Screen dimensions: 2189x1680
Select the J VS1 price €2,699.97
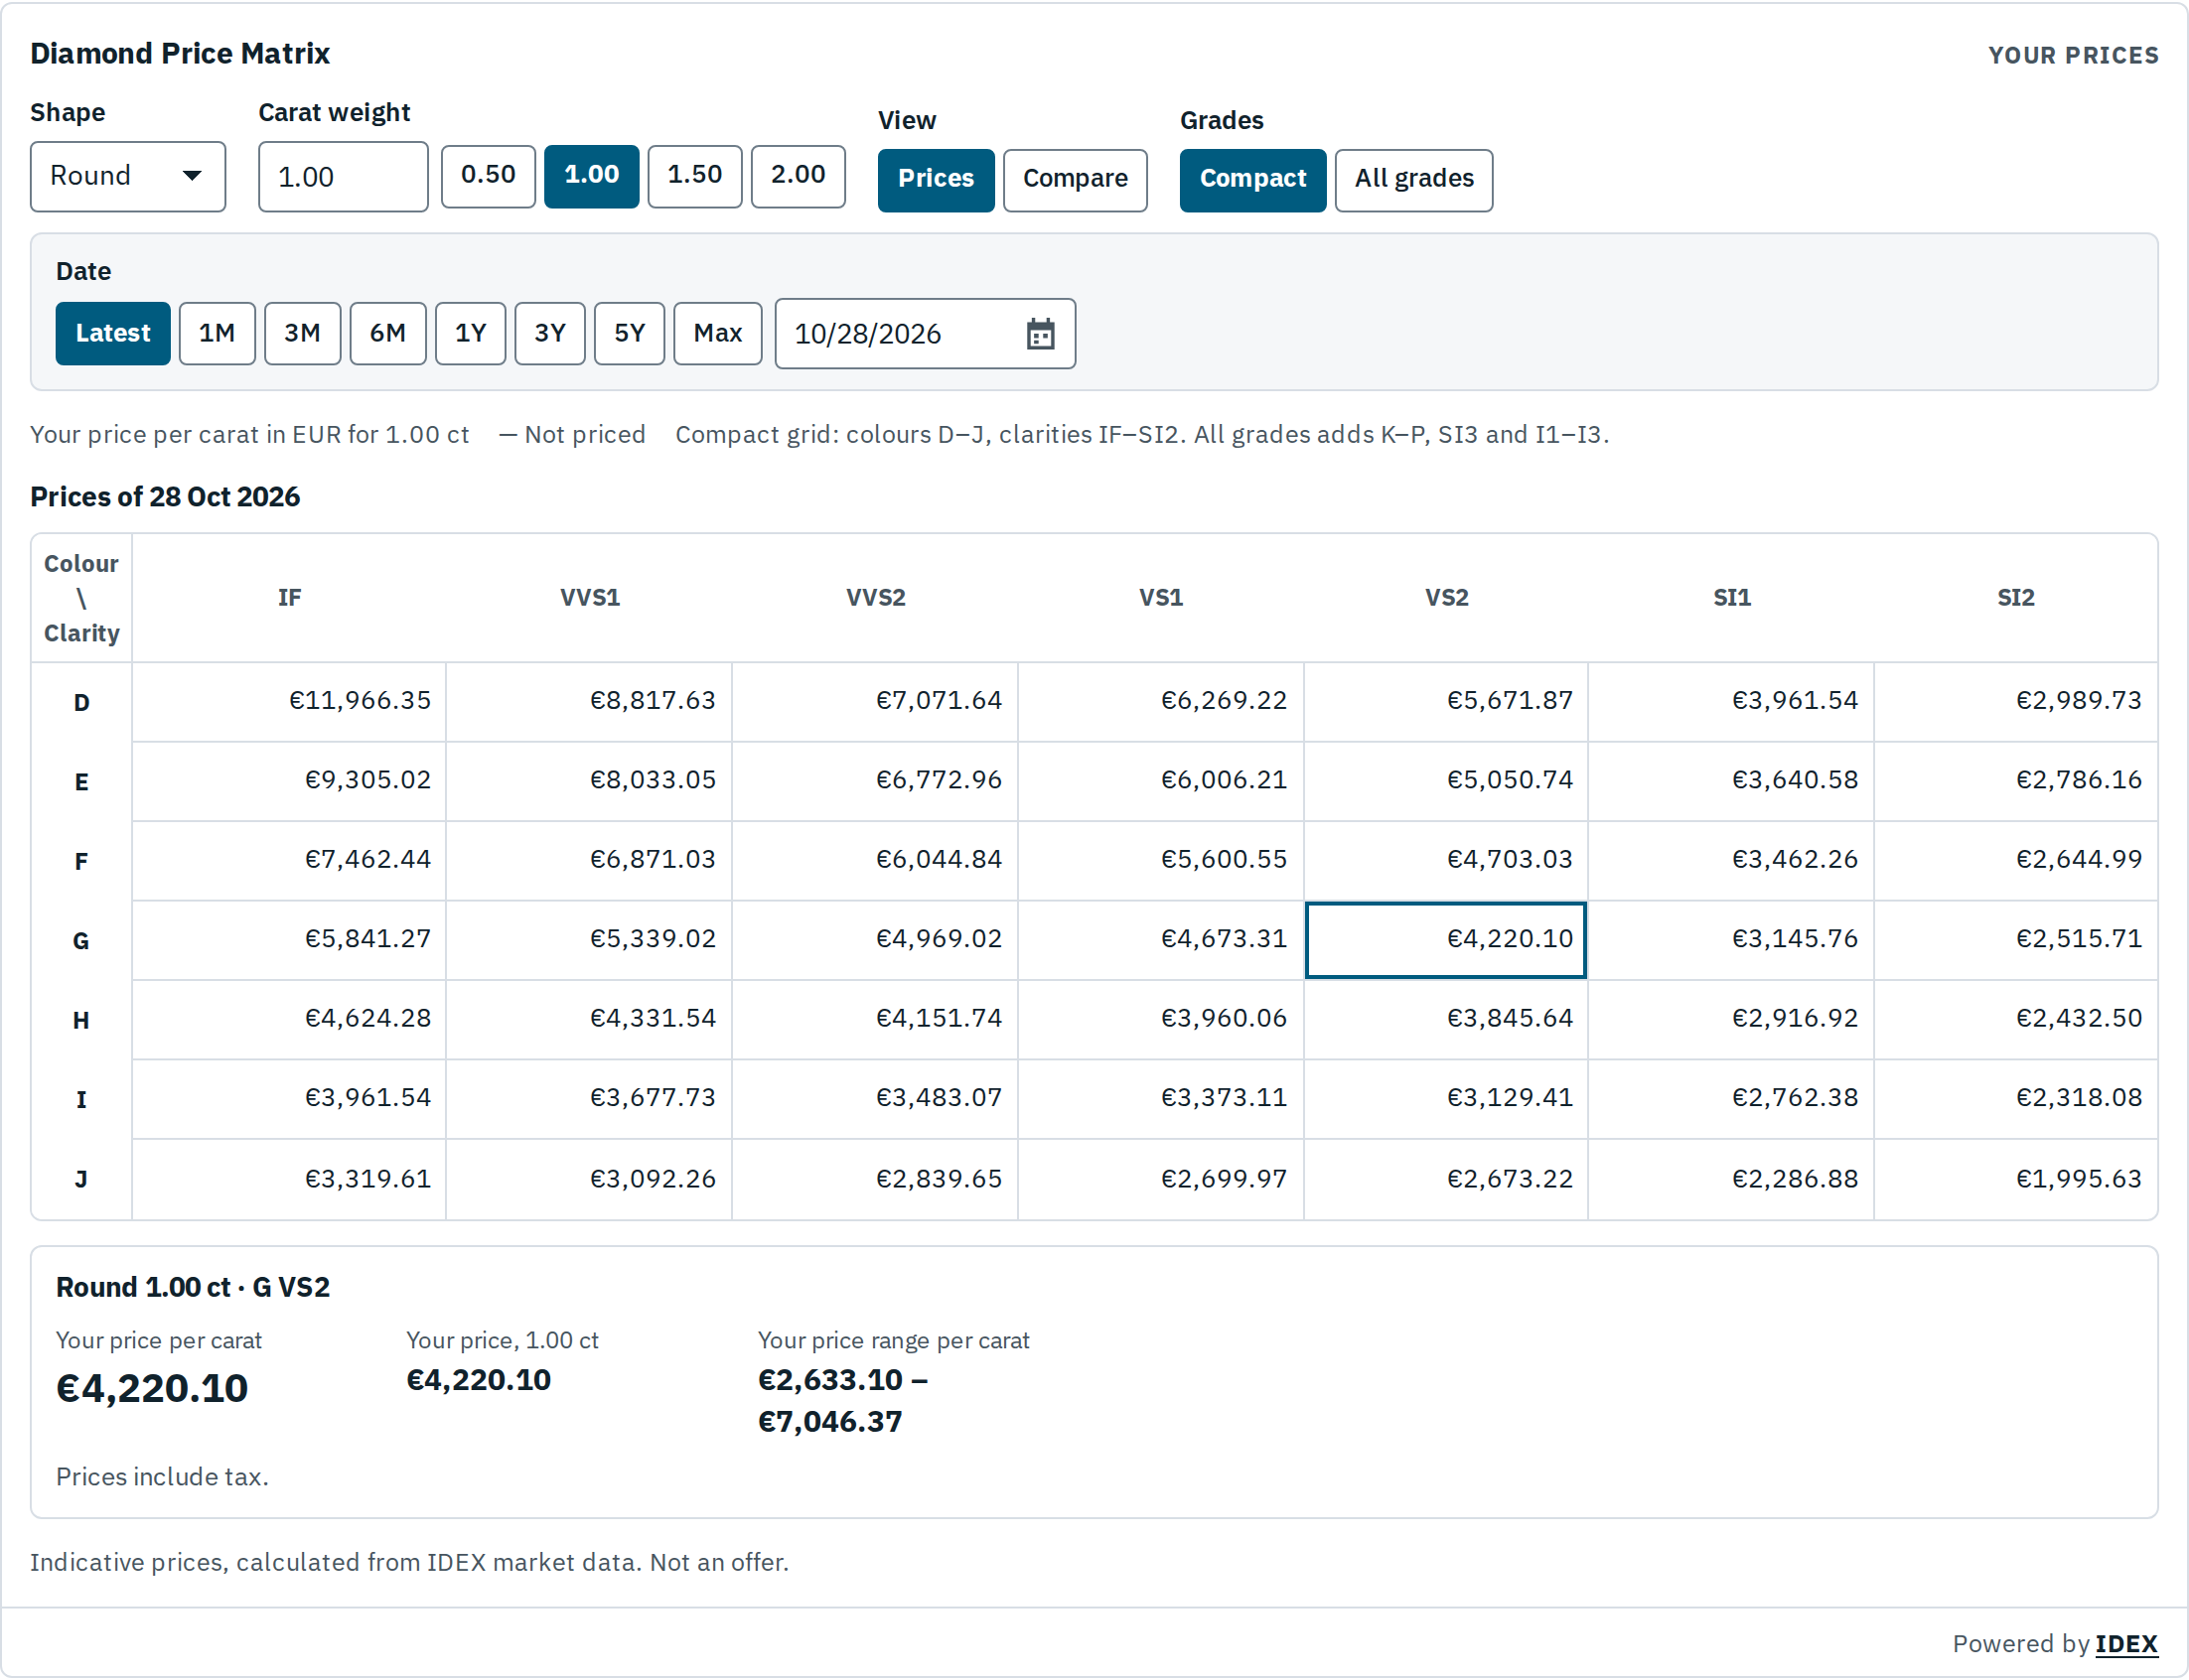(x=1161, y=1179)
